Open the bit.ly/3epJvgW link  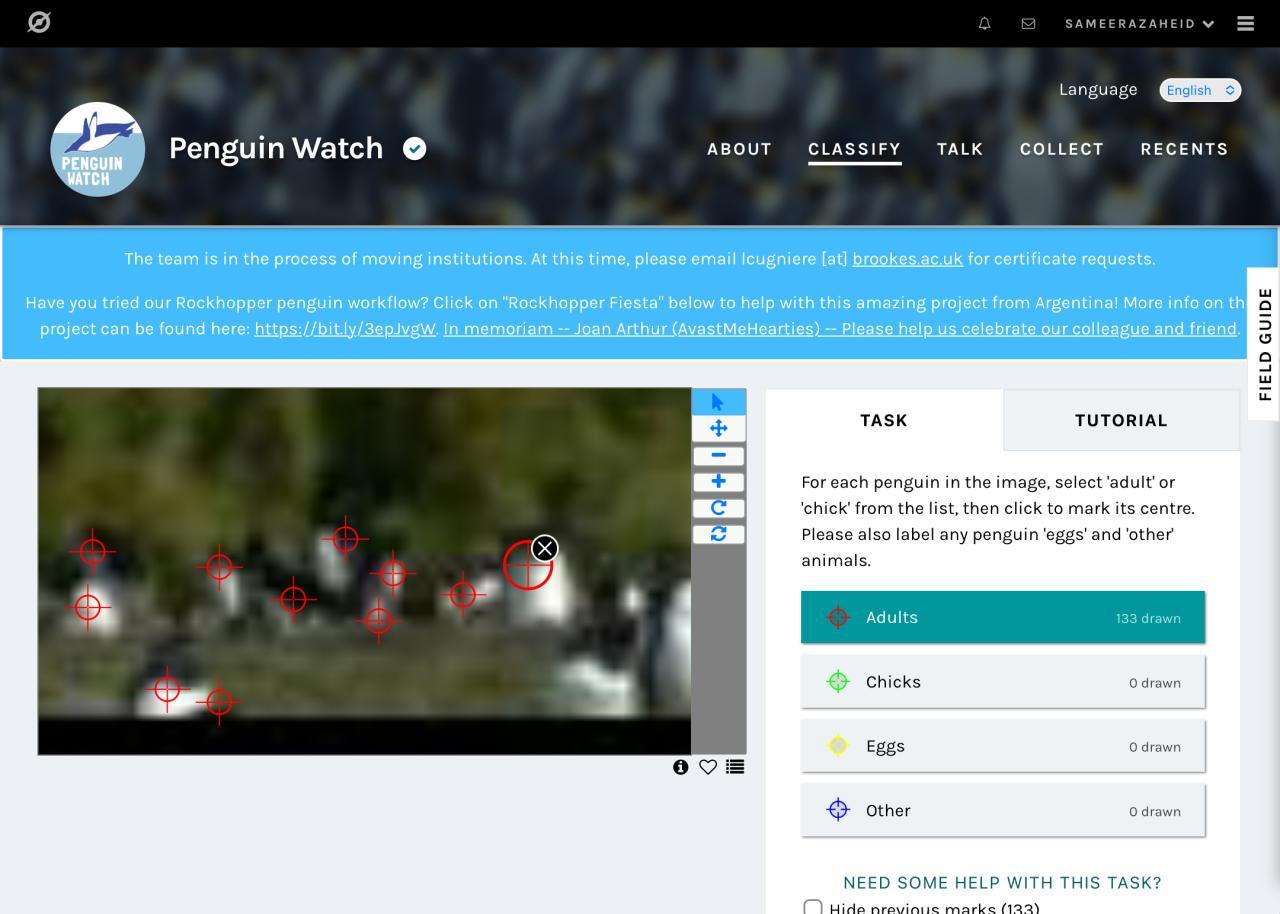(x=345, y=328)
